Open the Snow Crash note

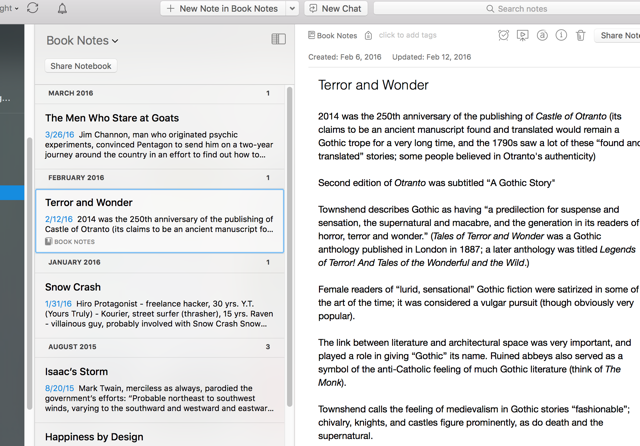click(160, 305)
